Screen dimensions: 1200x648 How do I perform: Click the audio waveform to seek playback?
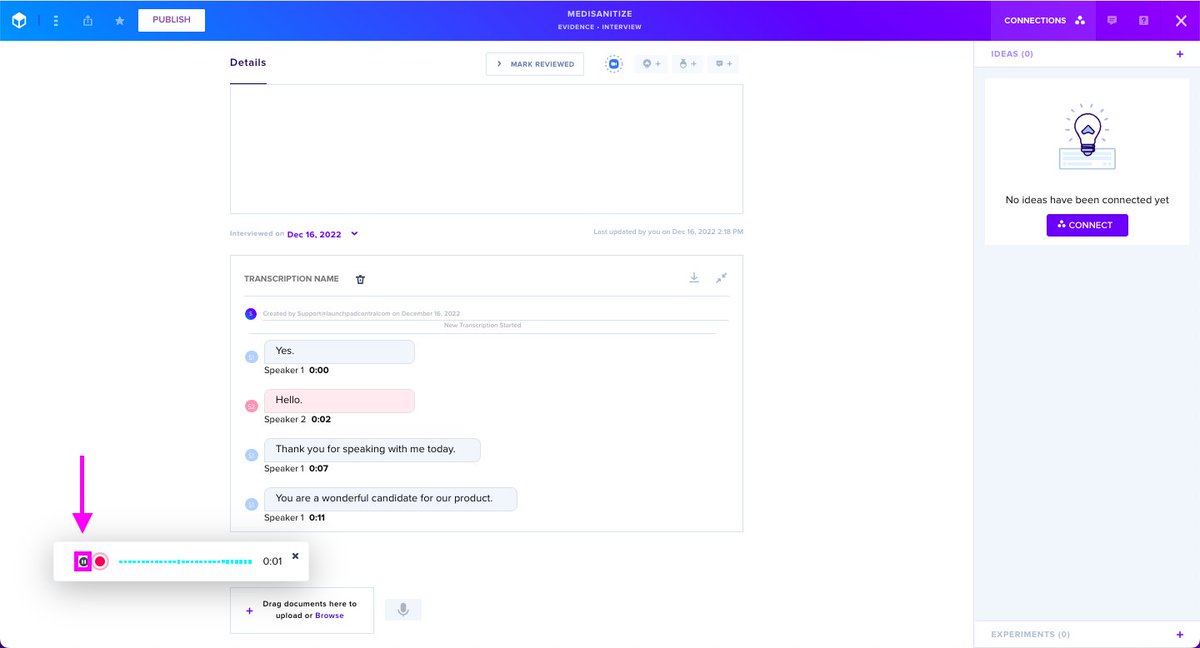point(183,561)
